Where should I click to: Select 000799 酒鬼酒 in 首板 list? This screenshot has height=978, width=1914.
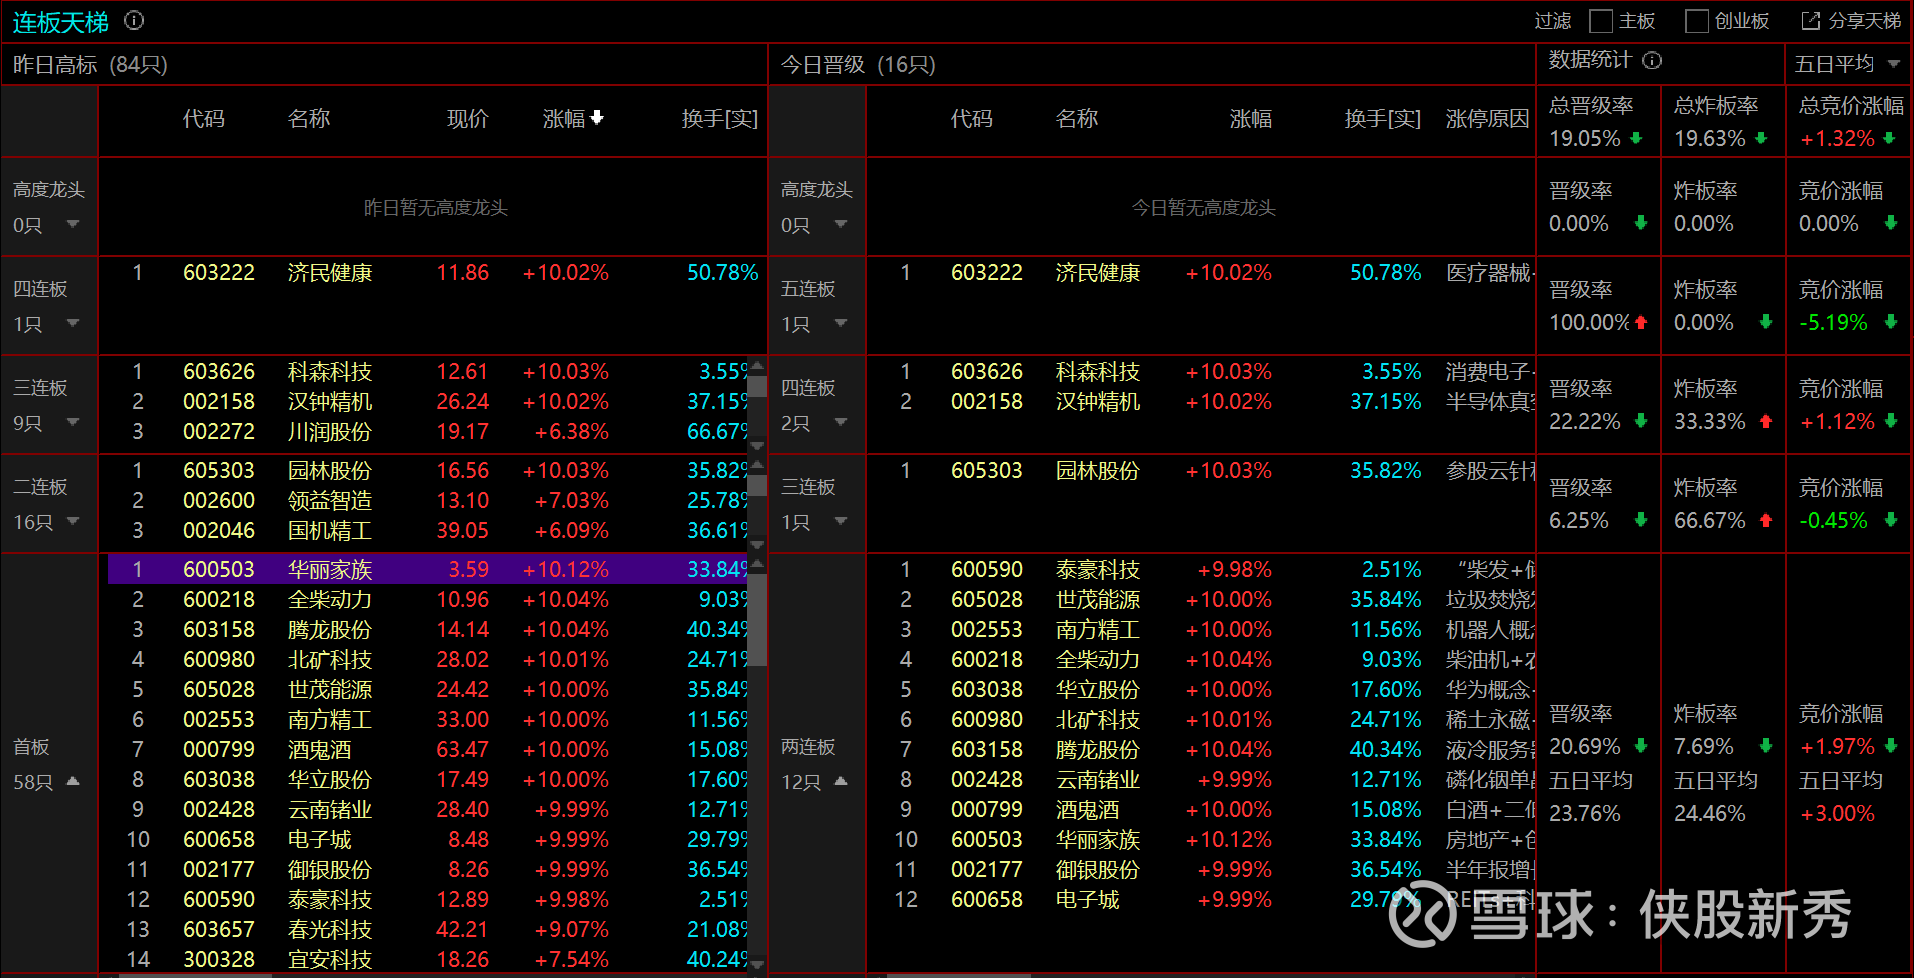point(428,750)
